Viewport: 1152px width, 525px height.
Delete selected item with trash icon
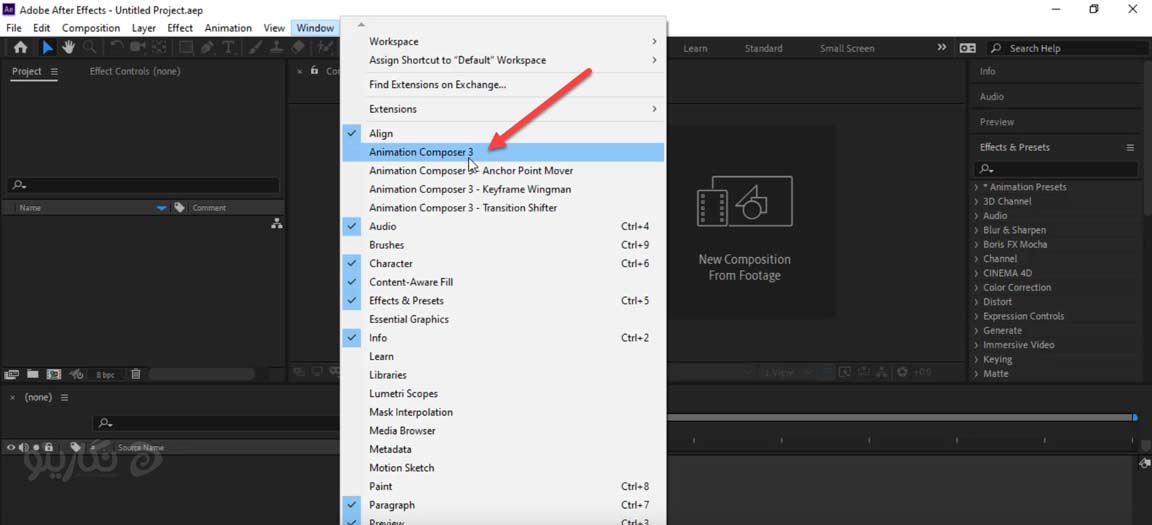[x=136, y=374]
